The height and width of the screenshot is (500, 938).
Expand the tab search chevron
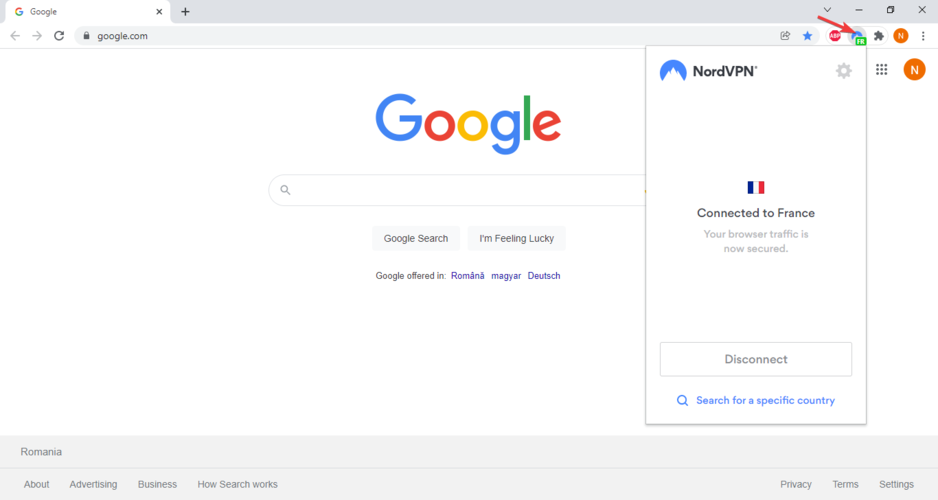pyautogui.click(x=827, y=10)
